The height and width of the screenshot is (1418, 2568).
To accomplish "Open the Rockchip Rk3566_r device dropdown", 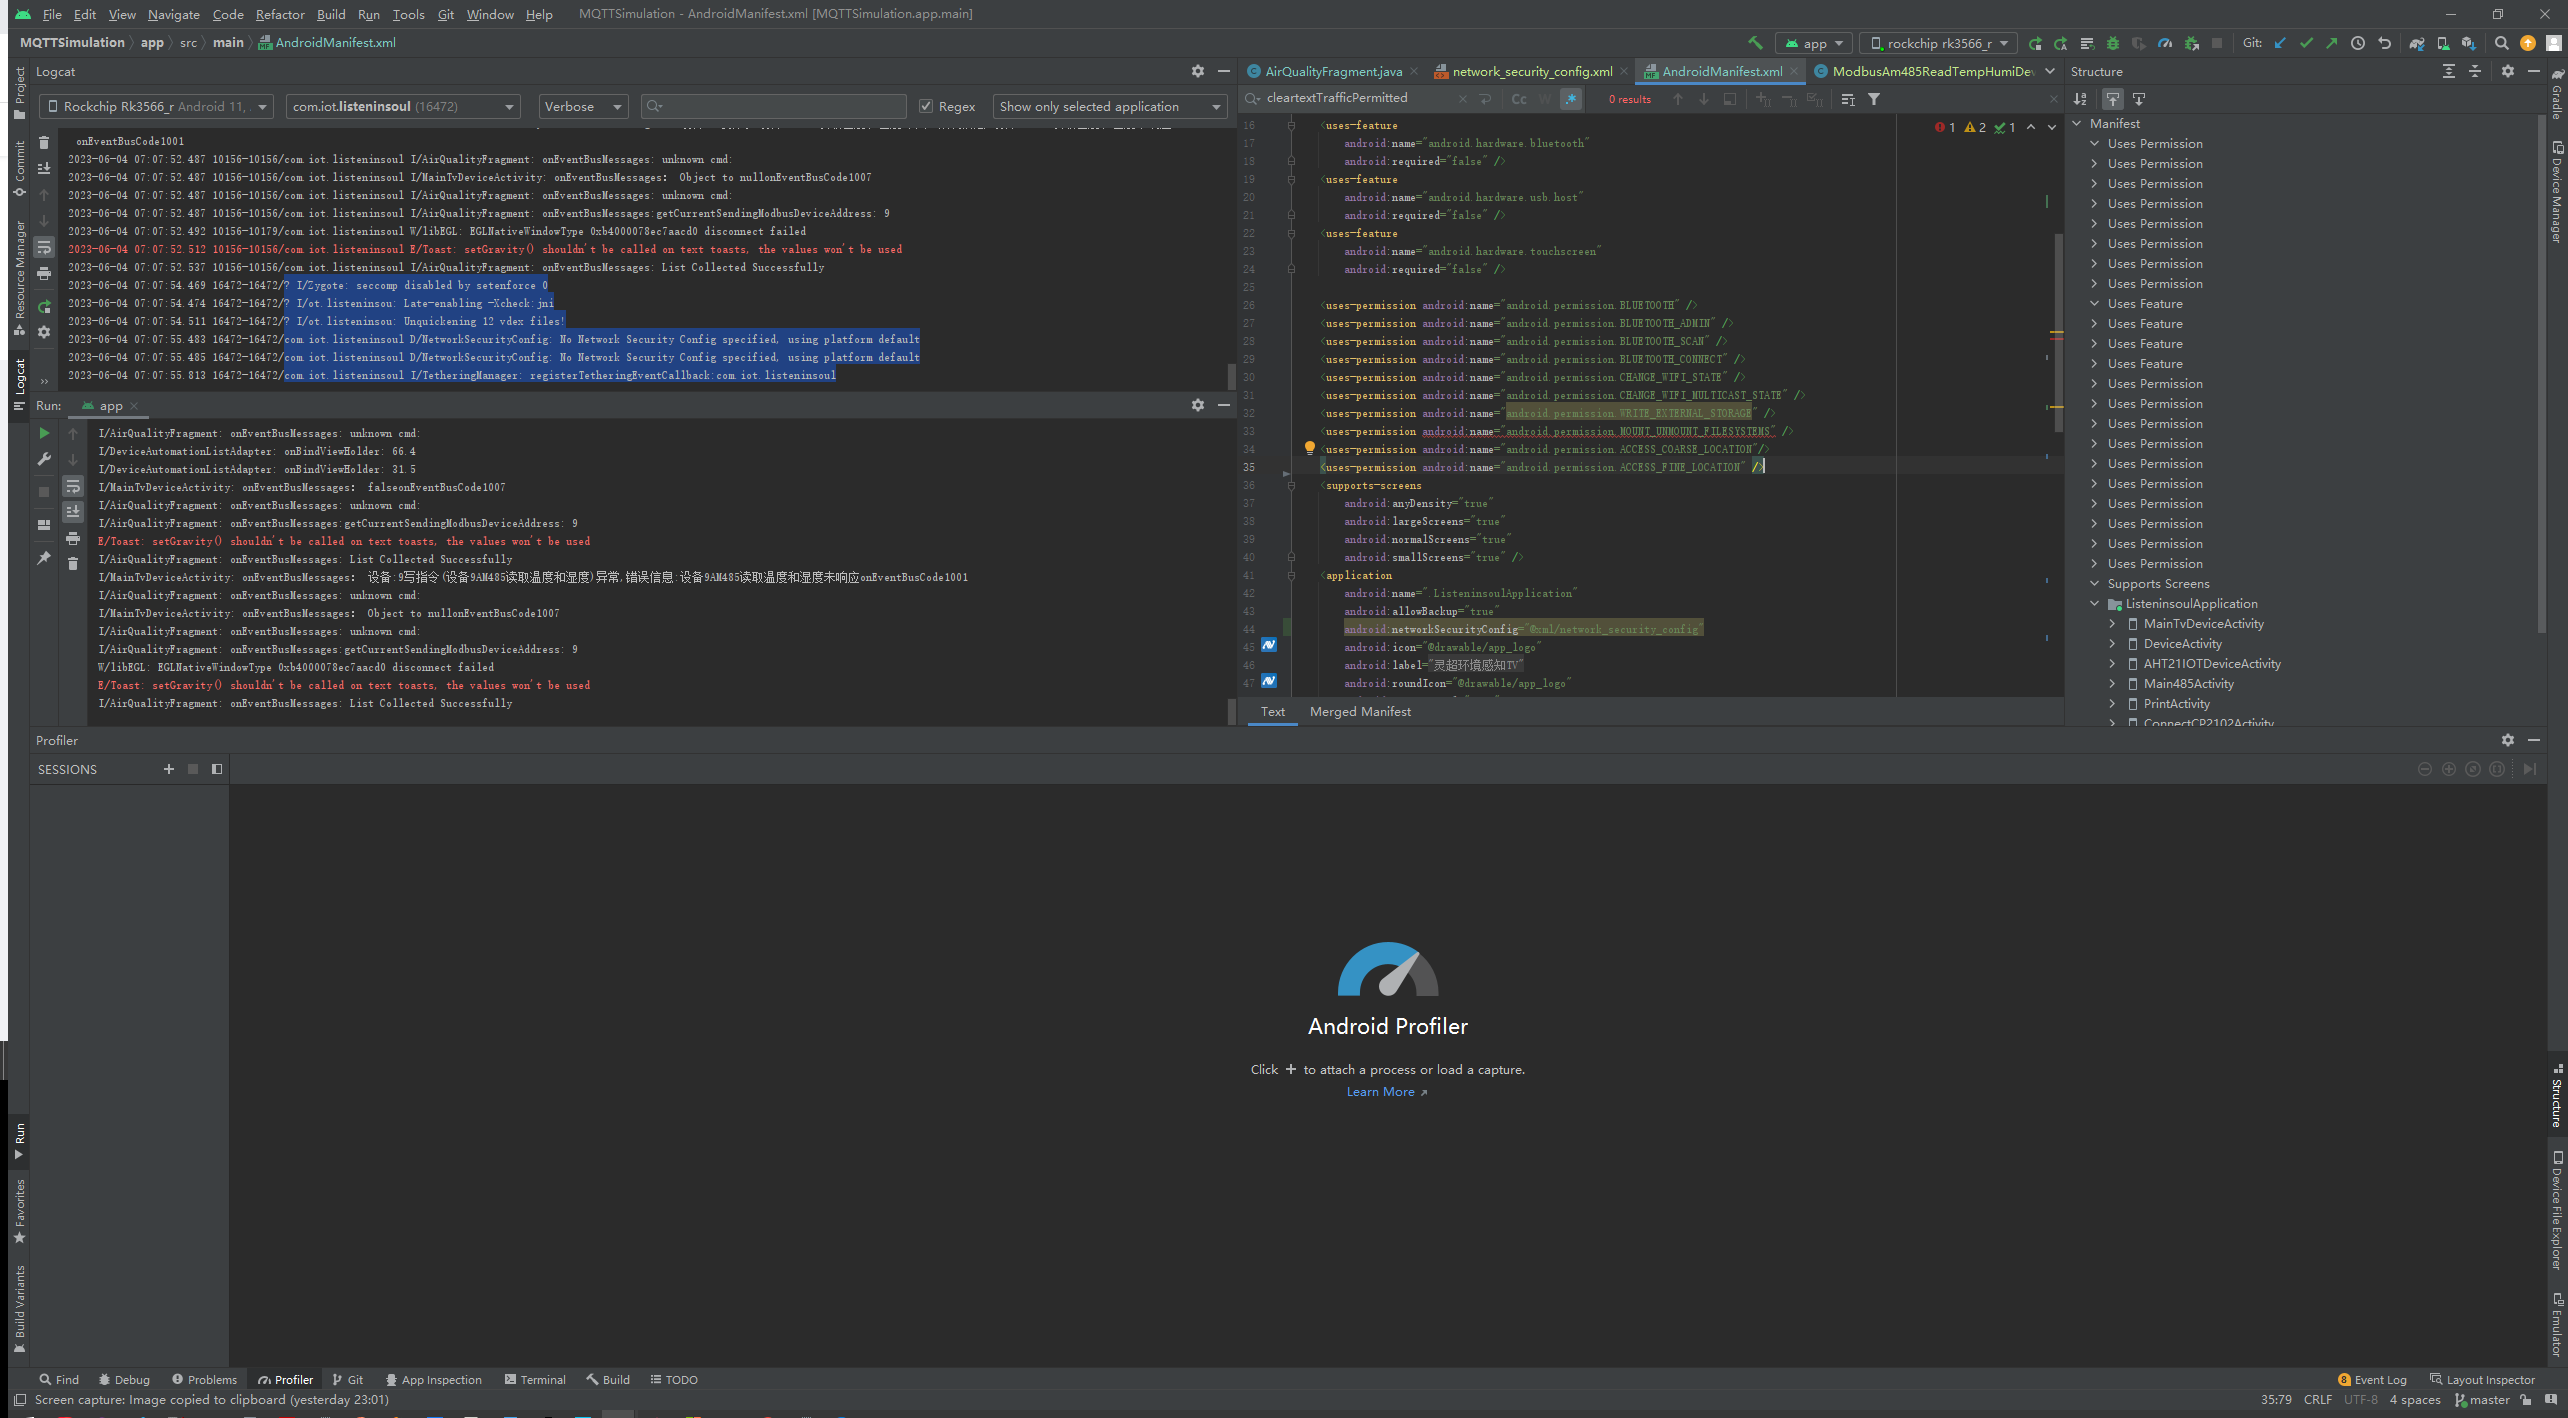I will [x=156, y=106].
